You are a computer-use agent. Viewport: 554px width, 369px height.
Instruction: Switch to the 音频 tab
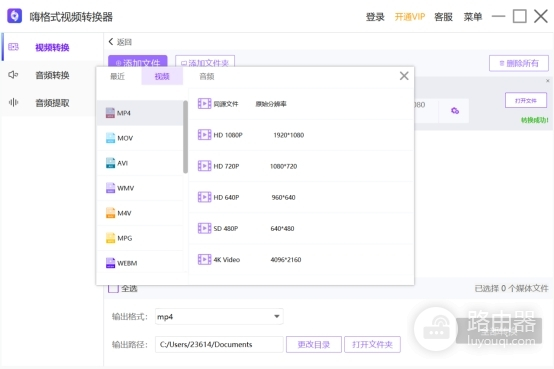click(207, 76)
